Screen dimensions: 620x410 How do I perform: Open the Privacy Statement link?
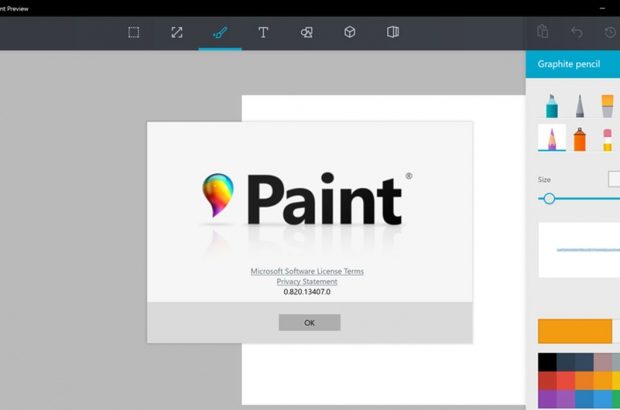click(x=307, y=282)
